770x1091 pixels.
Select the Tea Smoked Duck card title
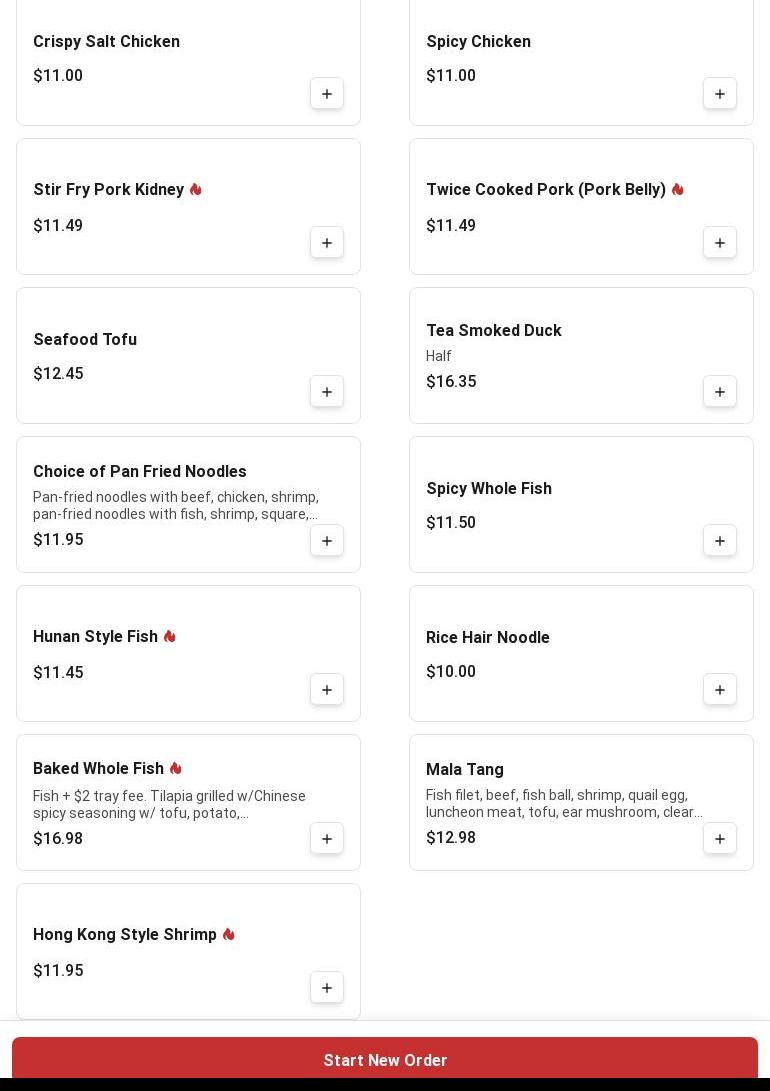pos(494,331)
